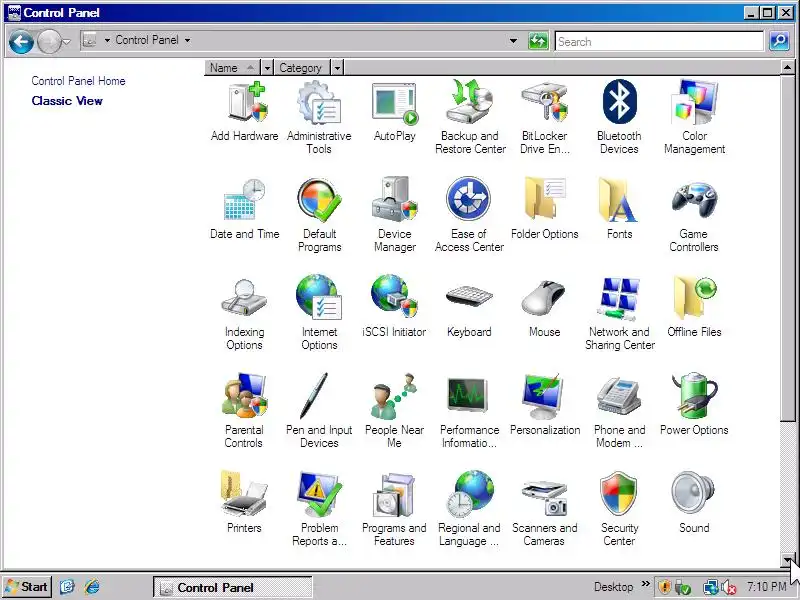The width and height of the screenshot is (800, 600).
Task: Open the Fonts folder
Action: [x=619, y=209]
